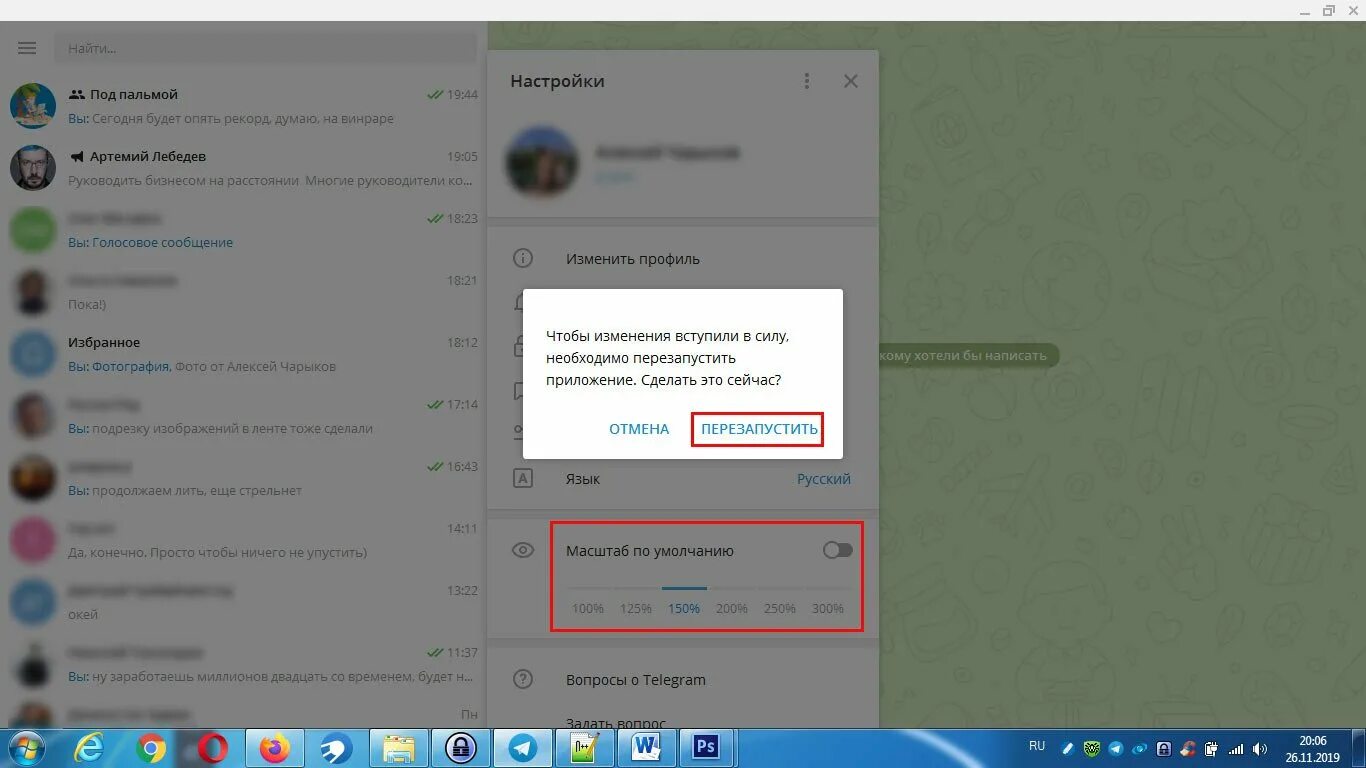Click the question mark help icon
This screenshot has width=1366, height=768.
[523, 680]
